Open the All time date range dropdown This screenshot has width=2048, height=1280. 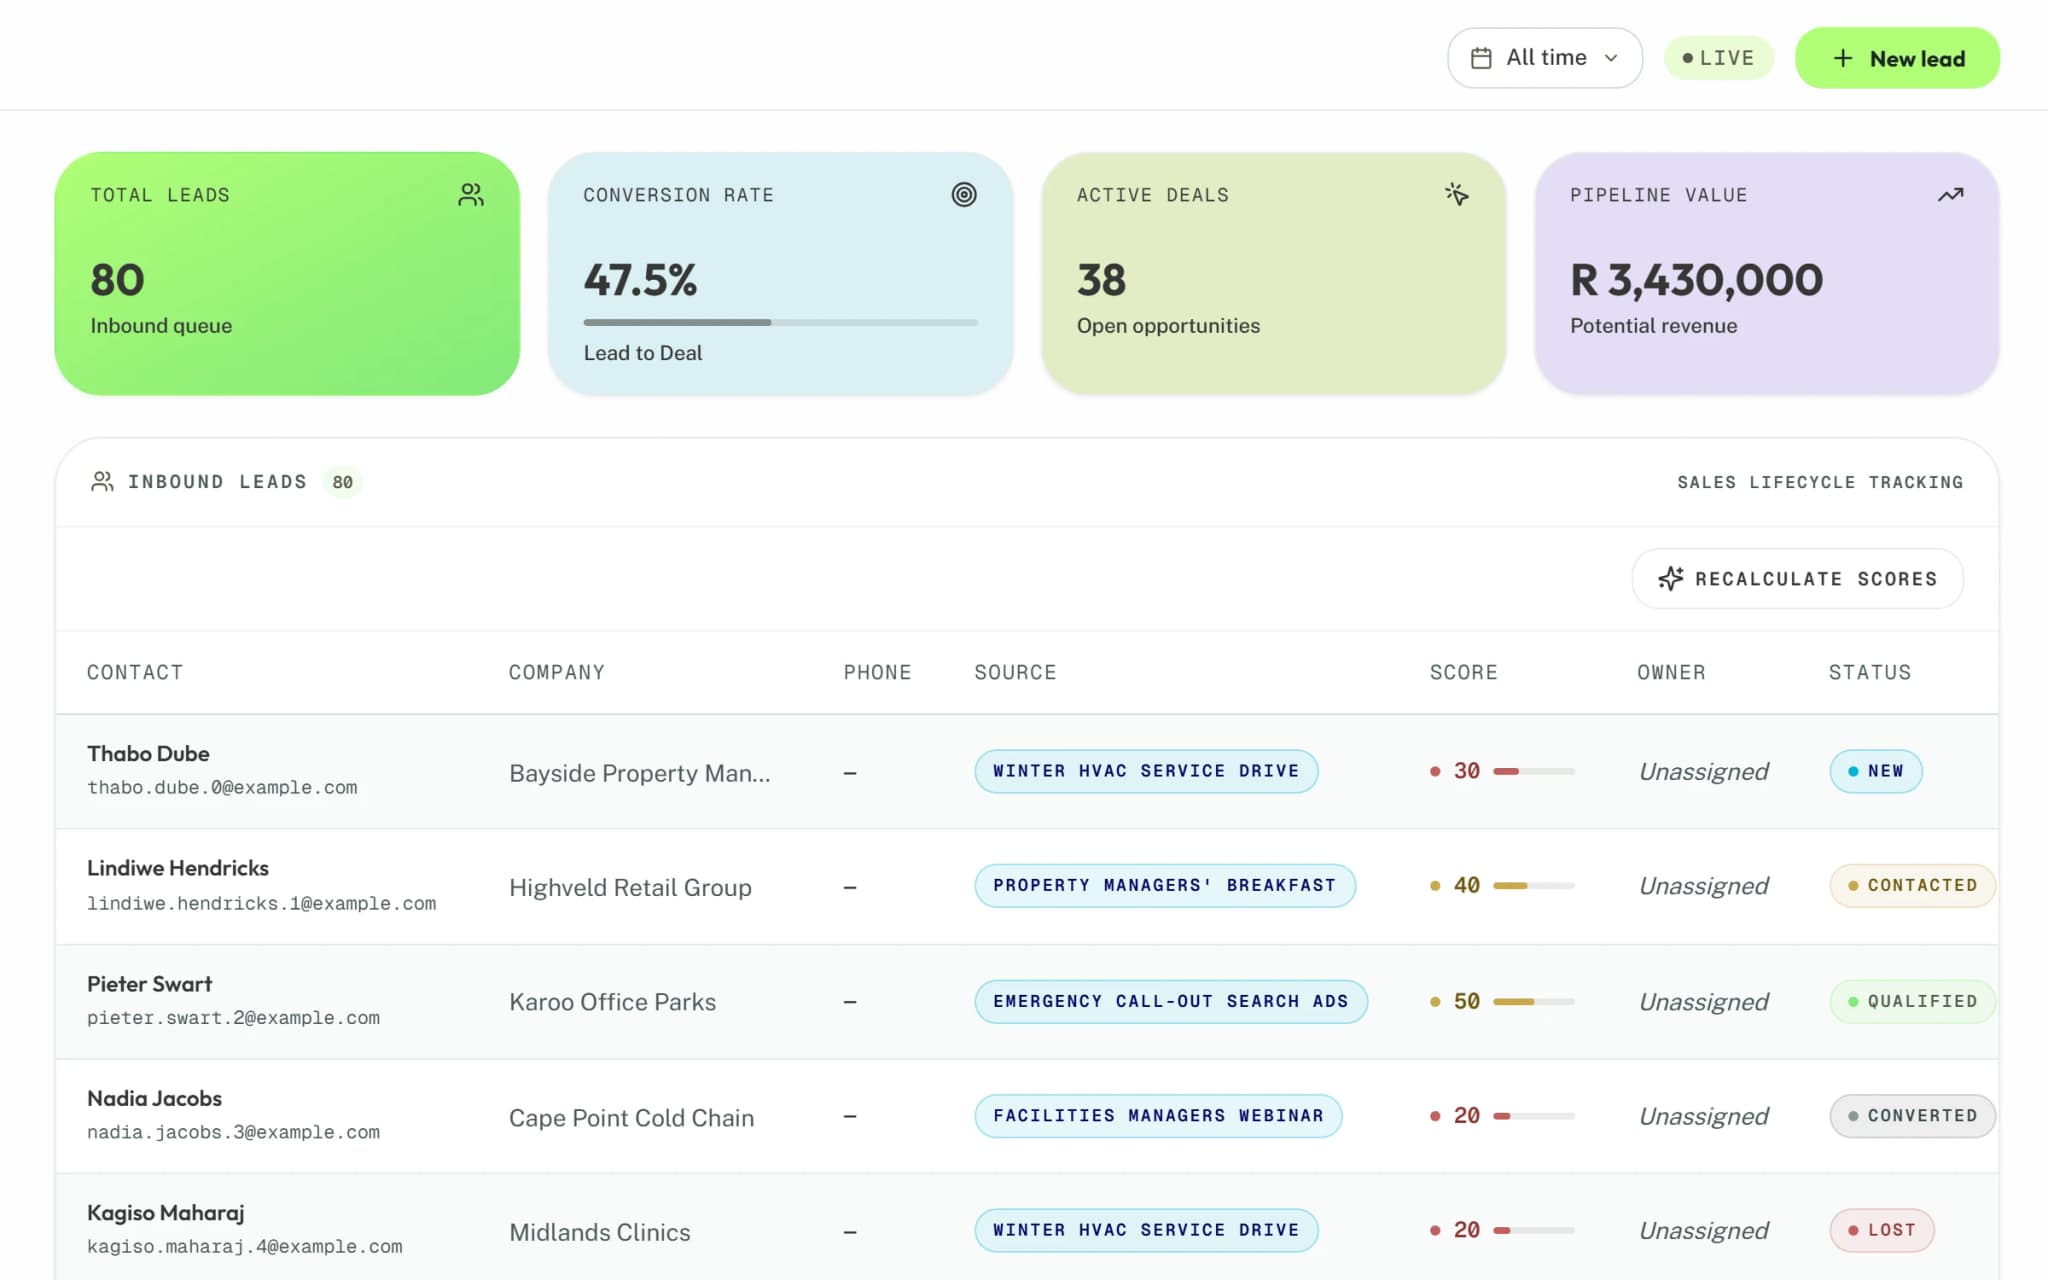tap(1545, 58)
